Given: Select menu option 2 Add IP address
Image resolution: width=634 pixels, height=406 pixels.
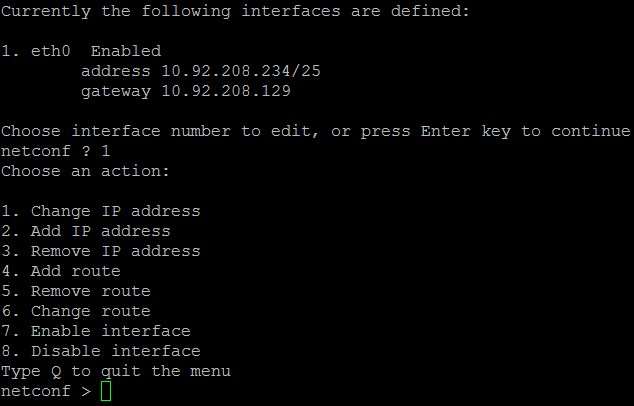Looking at the screenshot, I should (x=85, y=231).
